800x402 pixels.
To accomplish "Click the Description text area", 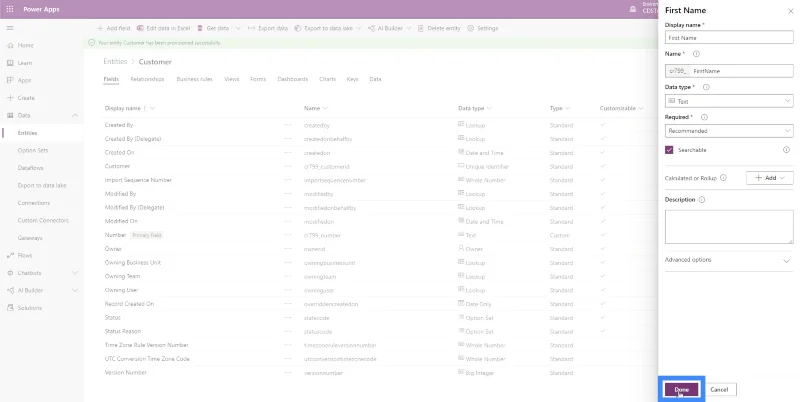I will click(729, 227).
